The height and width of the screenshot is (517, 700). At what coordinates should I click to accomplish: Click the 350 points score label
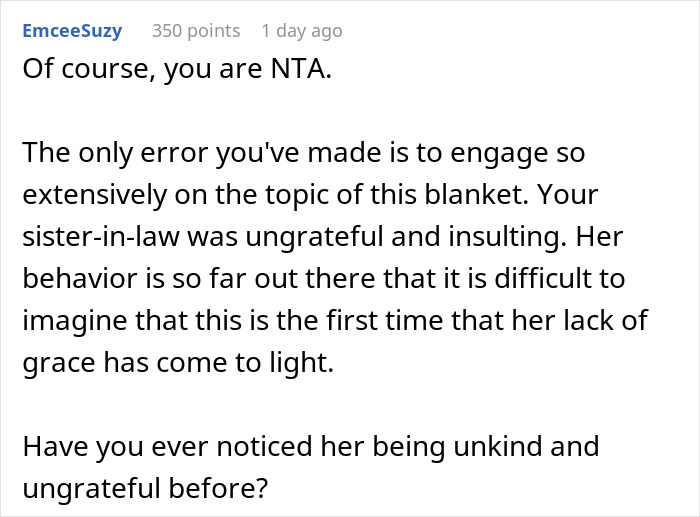click(196, 31)
